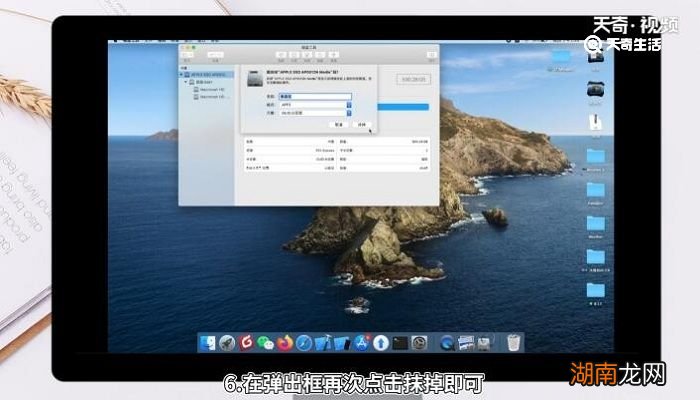The width and height of the screenshot is (700, 400).
Task: Click the Name text field in the erase dialog
Action: click(x=315, y=96)
